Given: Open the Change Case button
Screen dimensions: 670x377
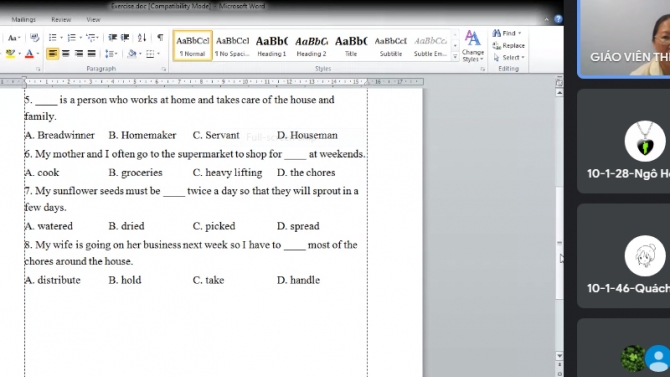Looking at the screenshot, I should pos(14,38).
